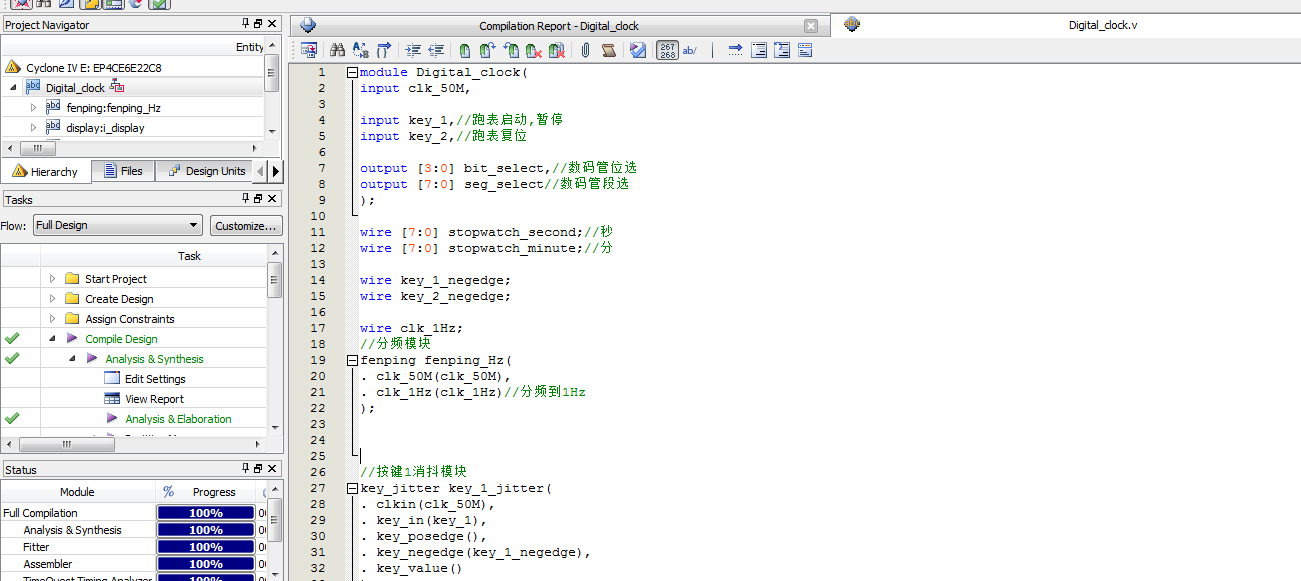Click the Customize... button
This screenshot has width=1301, height=581.
(x=245, y=226)
